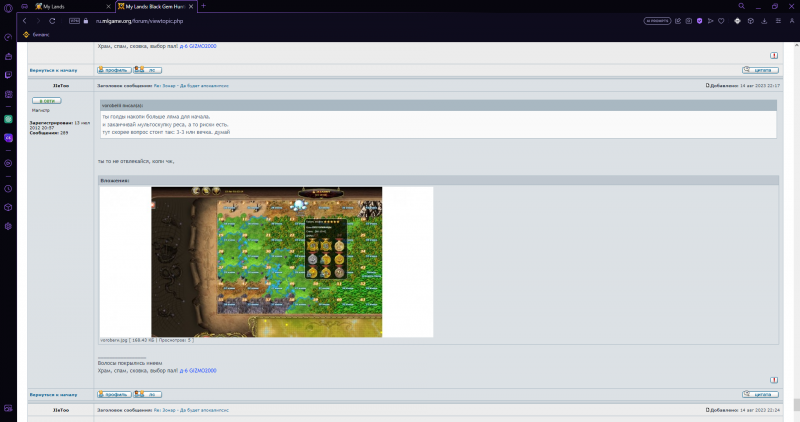Viewport: 800px width, 422px height.
Task: Click the AI Prompts button
Action: coord(657,19)
